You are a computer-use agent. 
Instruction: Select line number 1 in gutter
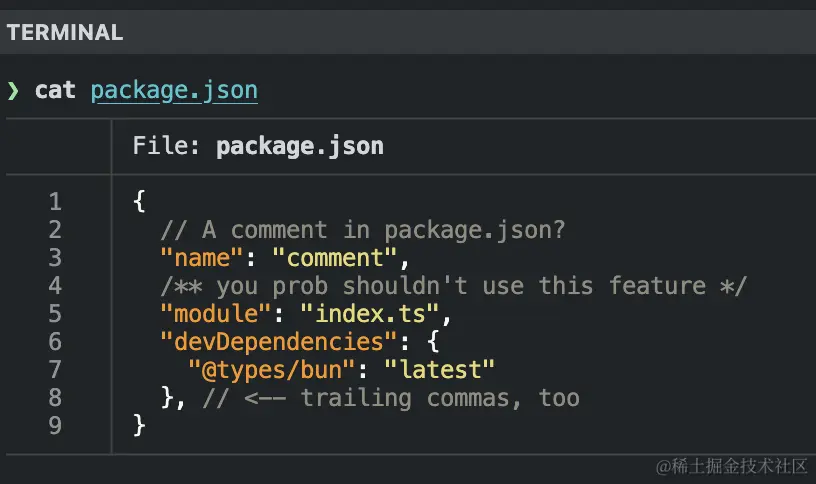coord(55,201)
